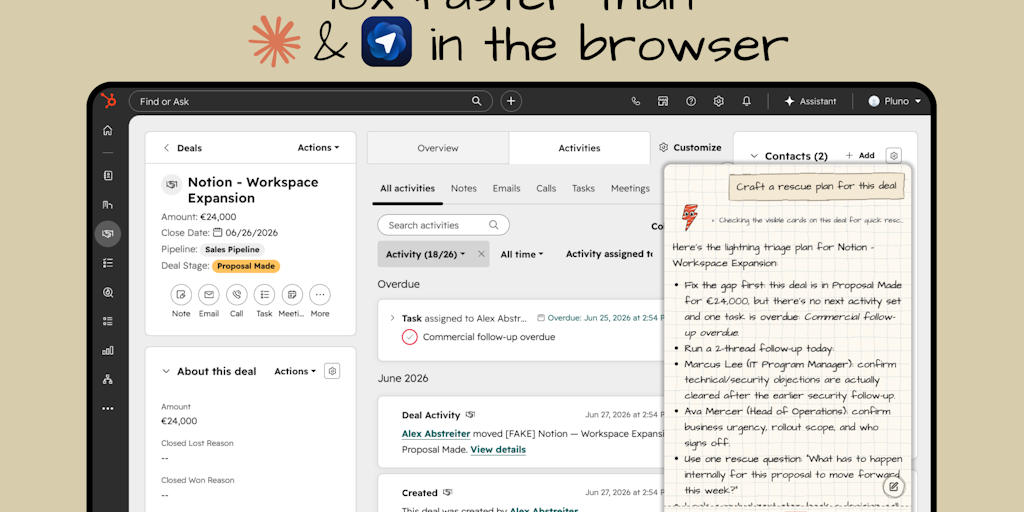Click the Call action icon under deal
The height and width of the screenshot is (512, 1024).
[x=236, y=295]
